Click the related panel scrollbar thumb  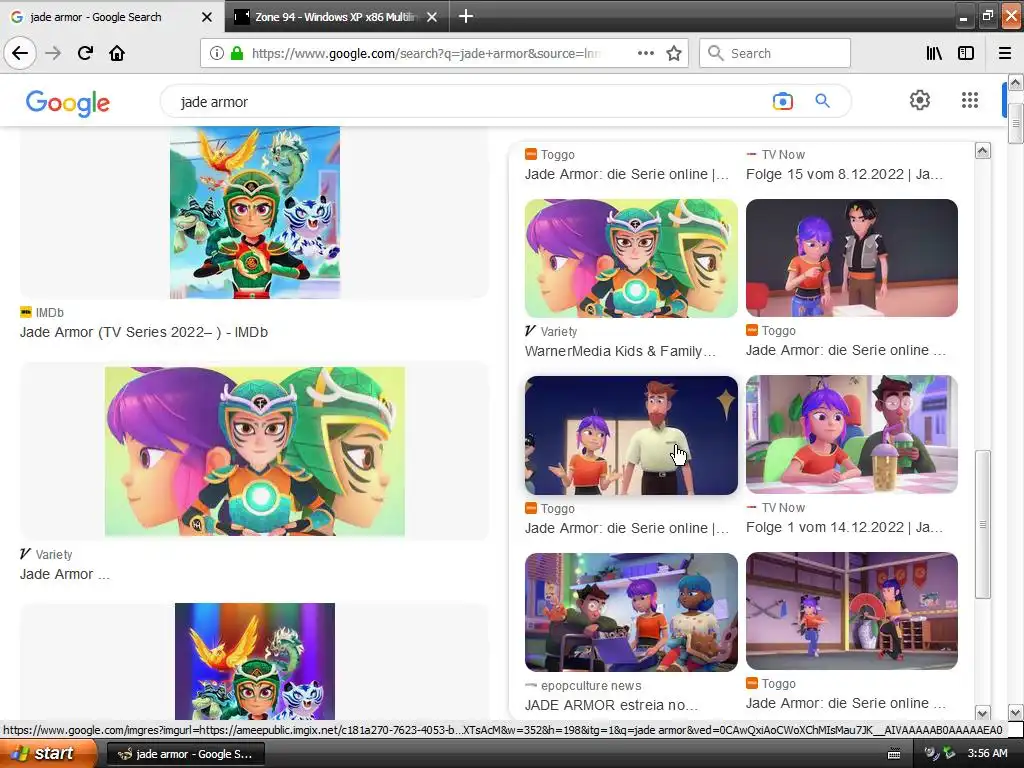pos(982,524)
